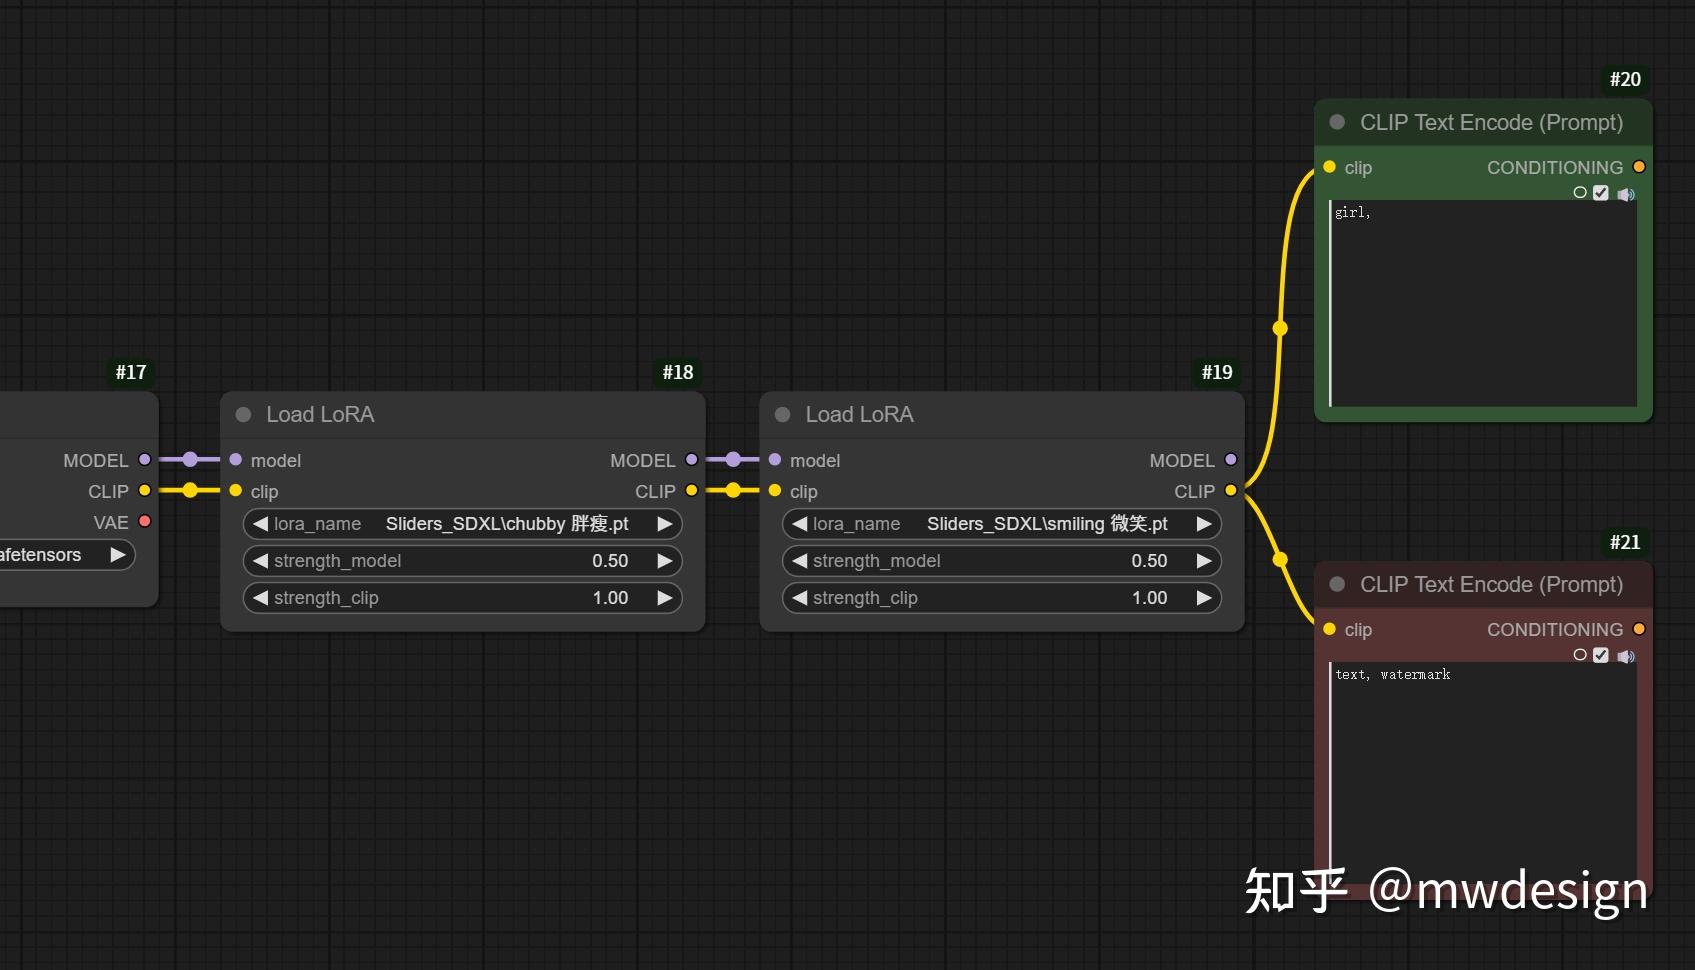Click the girl prompt text area
The width and height of the screenshot is (1695, 970).
tap(1483, 304)
